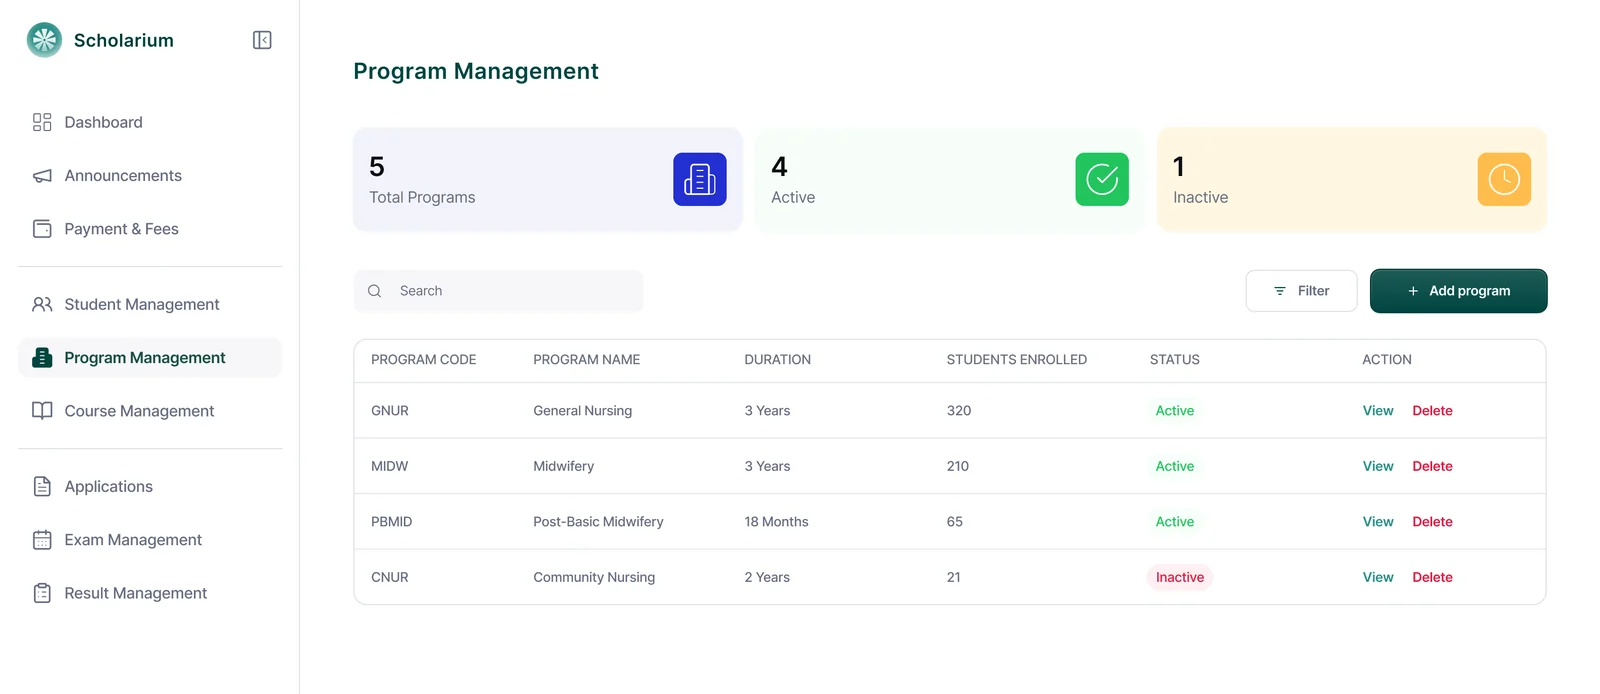Delete the General Nursing program
Image resolution: width=1600 pixels, height=694 pixels.
click(1432, 411)
